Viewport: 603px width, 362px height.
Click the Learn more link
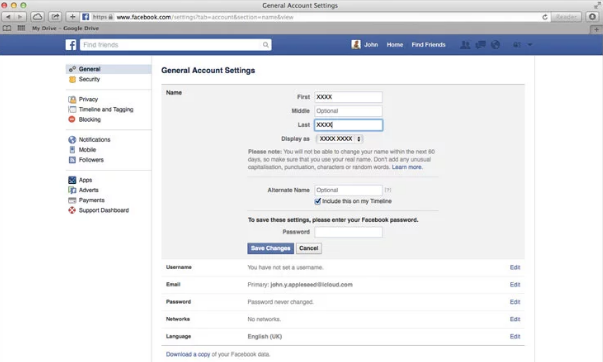point(407,167)
